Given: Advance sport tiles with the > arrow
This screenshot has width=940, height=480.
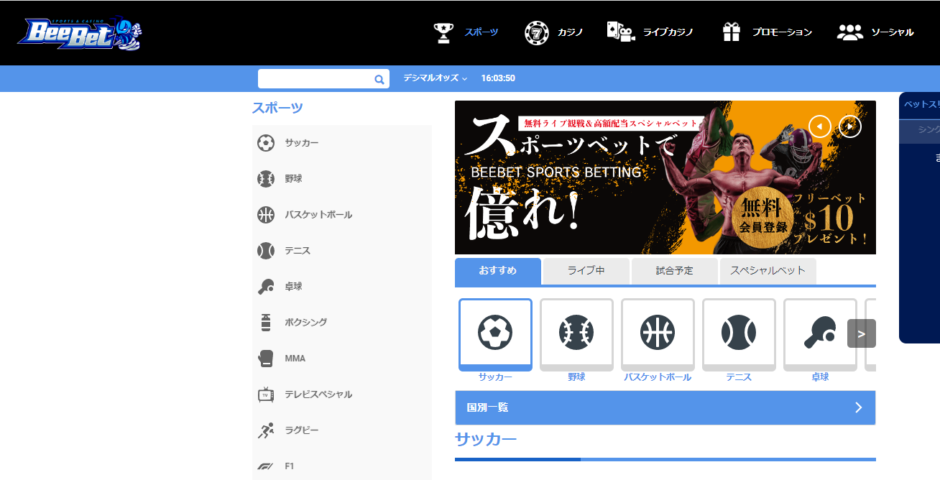Looking at the screenshot, I should pyautogui.click(x=861, y=334).
